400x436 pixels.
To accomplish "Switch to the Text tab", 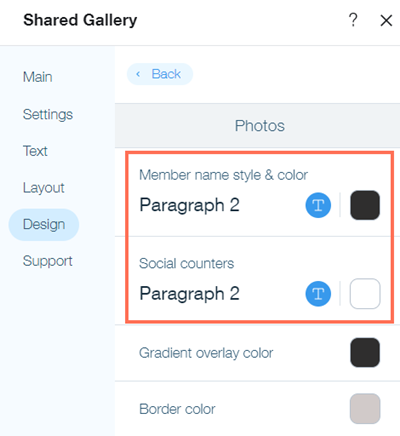I will pos(35,151).
